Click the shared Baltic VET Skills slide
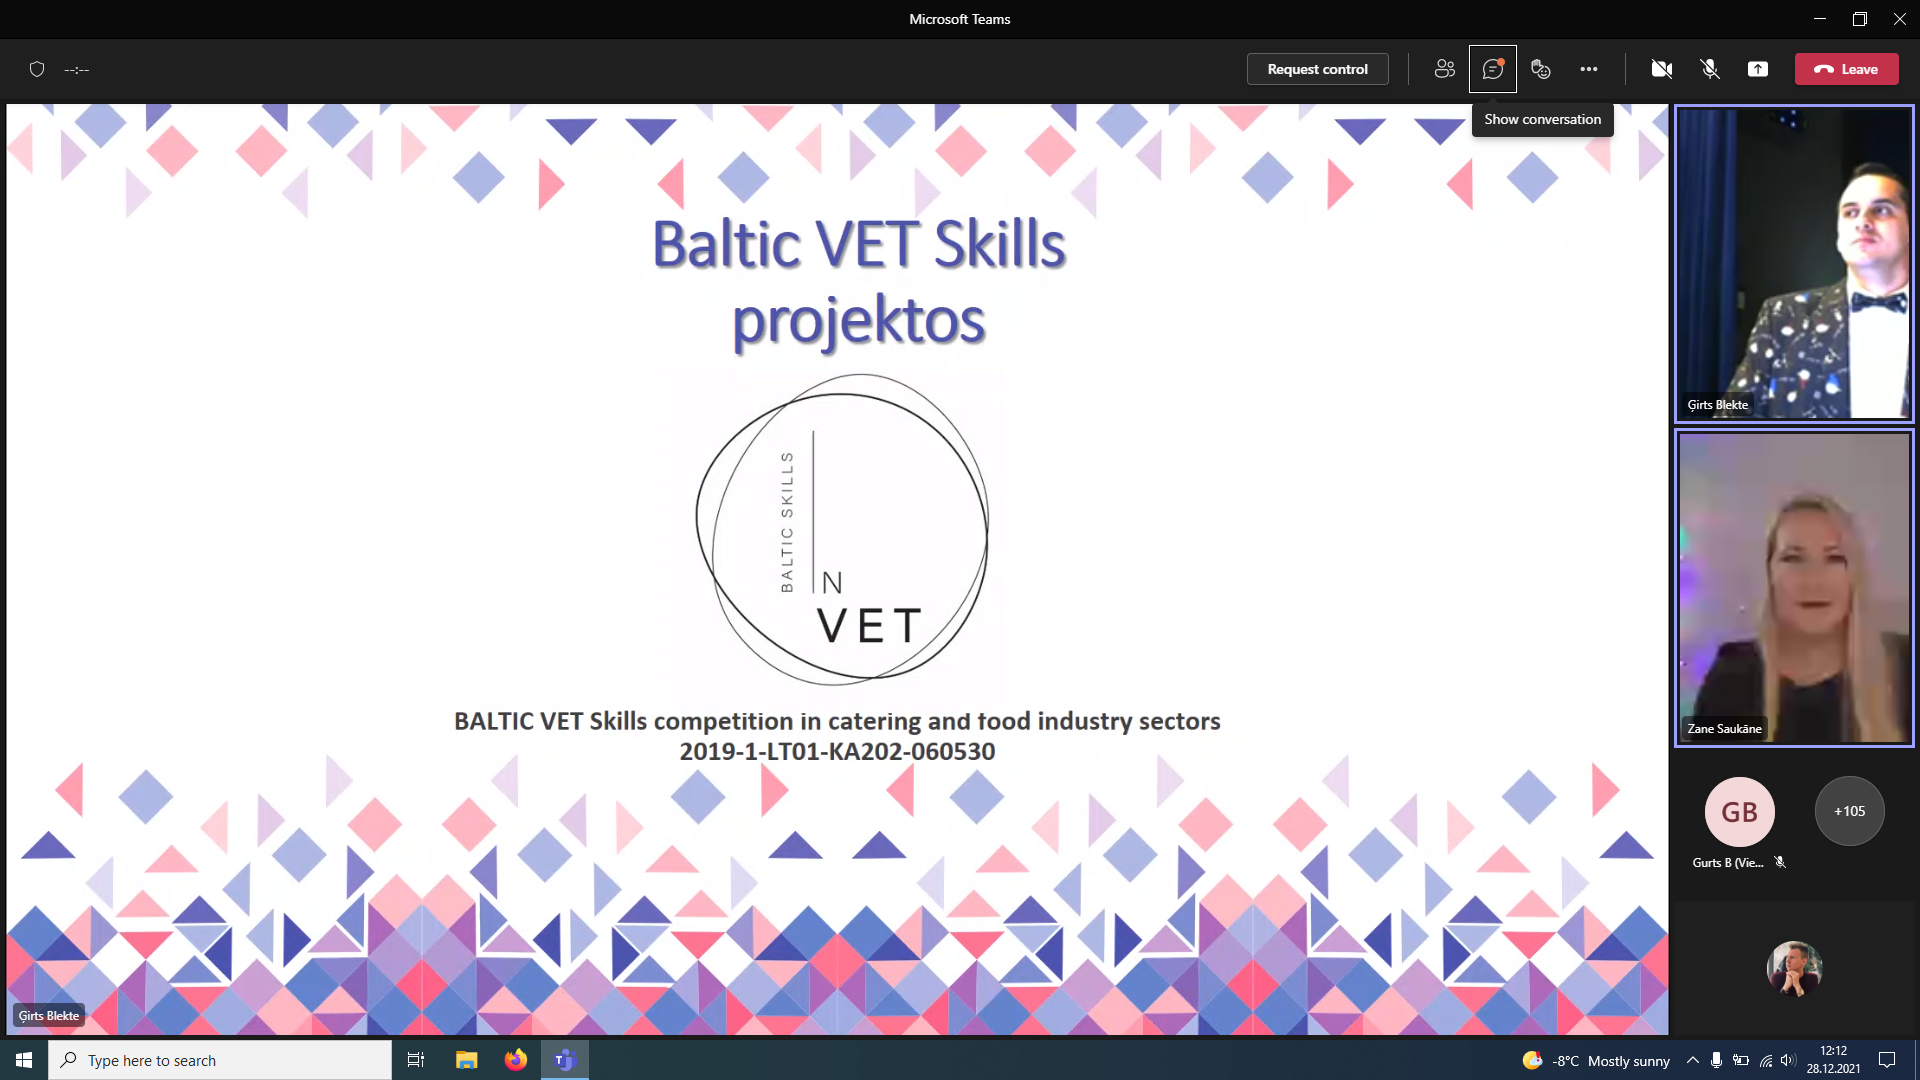Screen dimensions: 1920x1080 [837, 569]
